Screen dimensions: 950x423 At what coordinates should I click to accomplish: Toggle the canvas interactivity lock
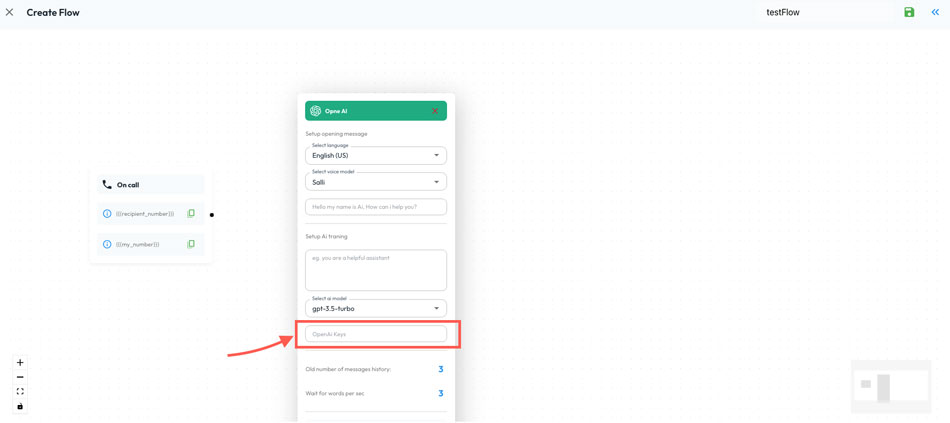point(20,406)
